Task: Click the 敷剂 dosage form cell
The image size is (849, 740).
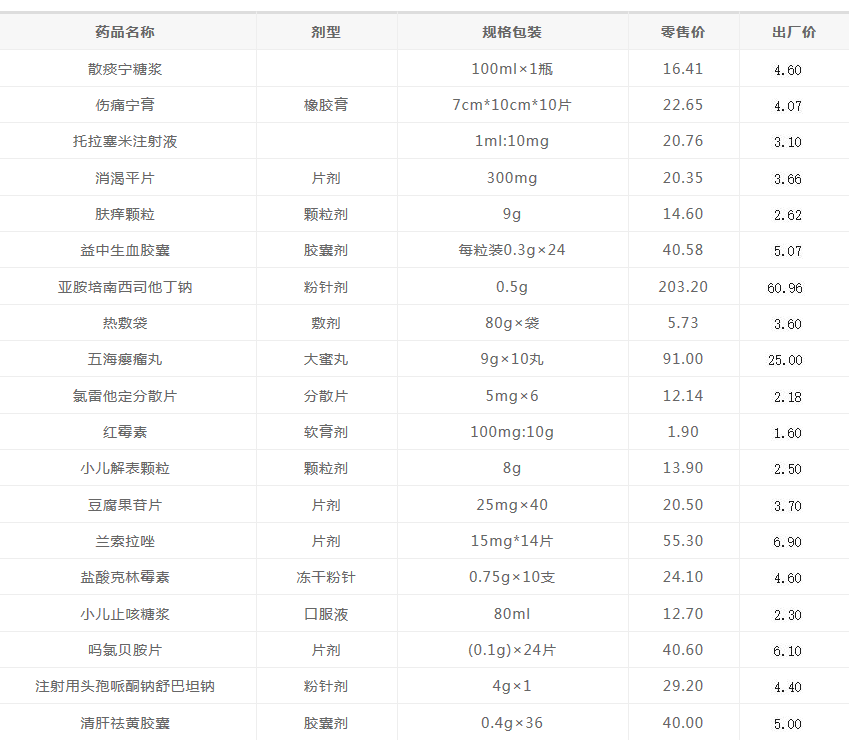Action: [x=326, y=323]
